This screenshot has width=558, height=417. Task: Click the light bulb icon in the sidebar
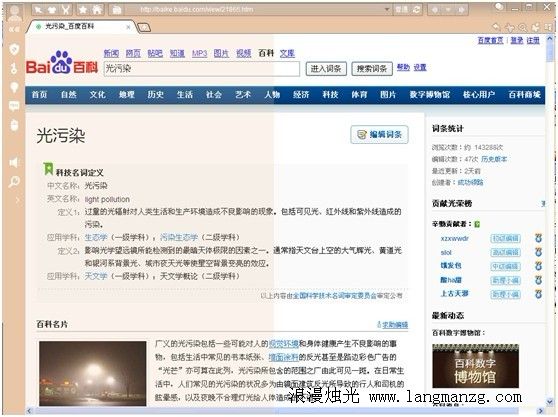[14, 87]
